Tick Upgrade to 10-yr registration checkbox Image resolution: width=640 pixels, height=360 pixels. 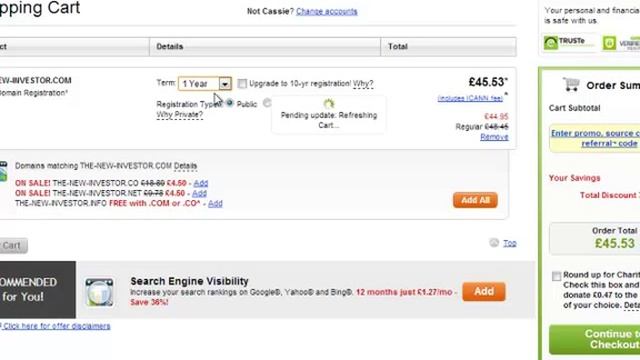point(242,84)
